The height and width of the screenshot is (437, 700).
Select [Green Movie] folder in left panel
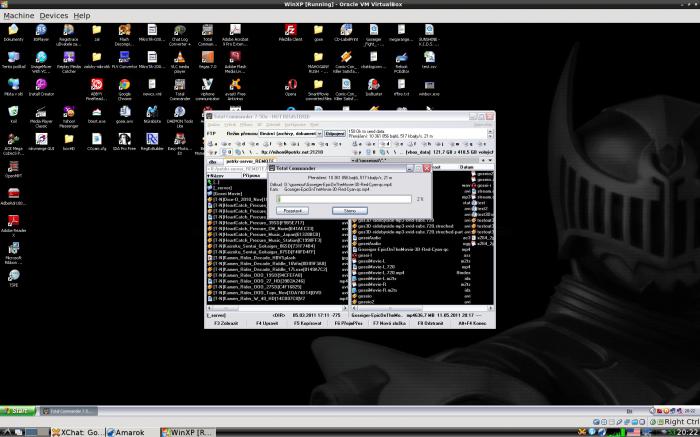click(x=228, y=194)
